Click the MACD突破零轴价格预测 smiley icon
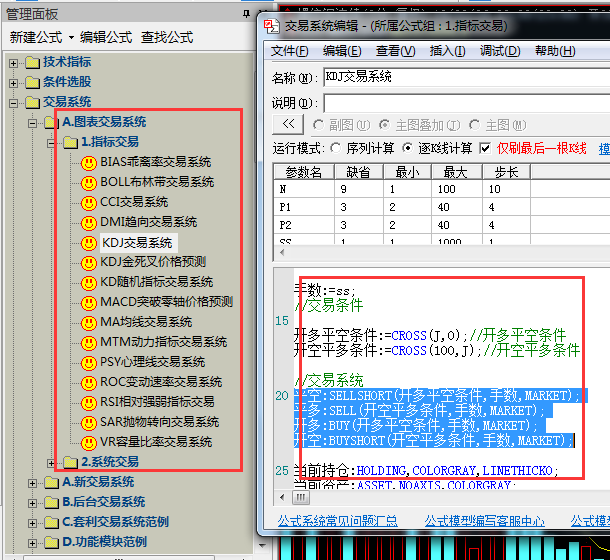This screenshot has height=560, width=610. coord(89,302)
